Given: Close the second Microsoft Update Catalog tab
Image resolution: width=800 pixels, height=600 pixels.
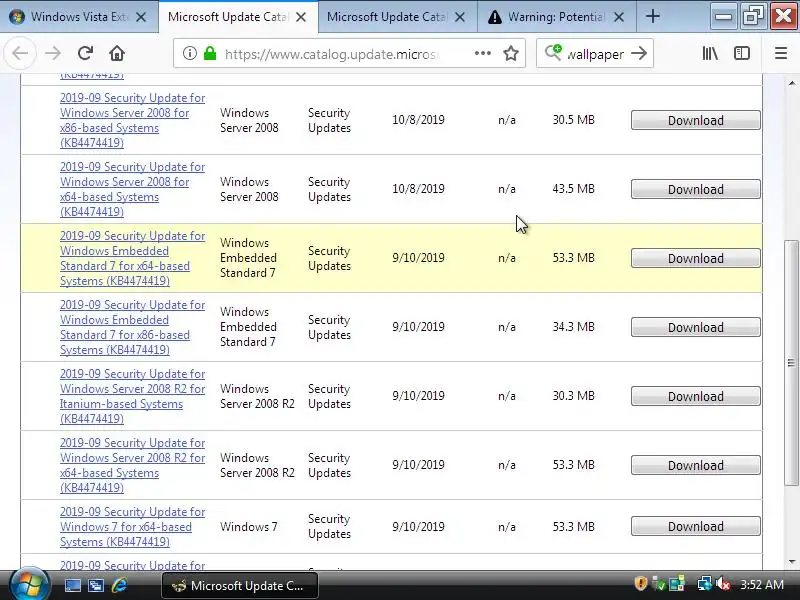Looking at the screenshot, I should pyautogui.click(x=460, y=17).
